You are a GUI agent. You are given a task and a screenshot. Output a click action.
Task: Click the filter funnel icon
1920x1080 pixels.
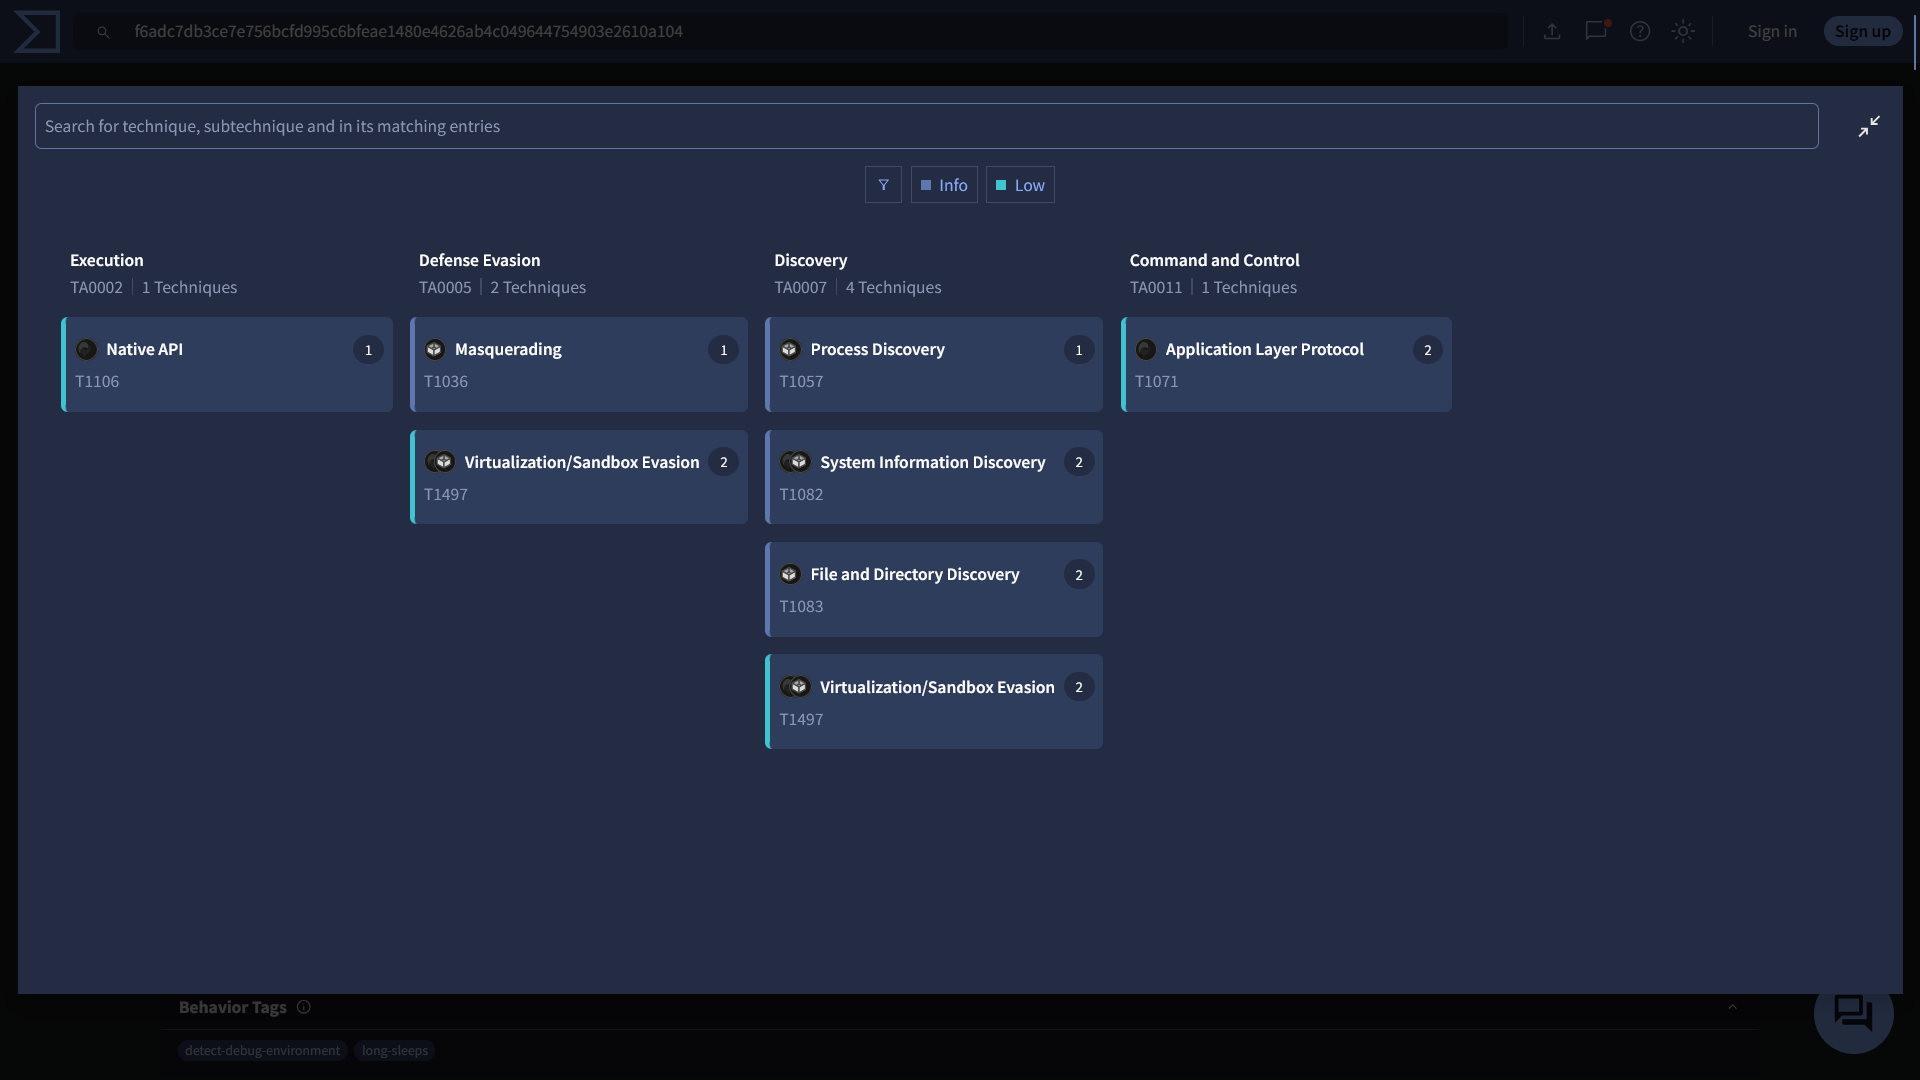(x=883, y=185)
